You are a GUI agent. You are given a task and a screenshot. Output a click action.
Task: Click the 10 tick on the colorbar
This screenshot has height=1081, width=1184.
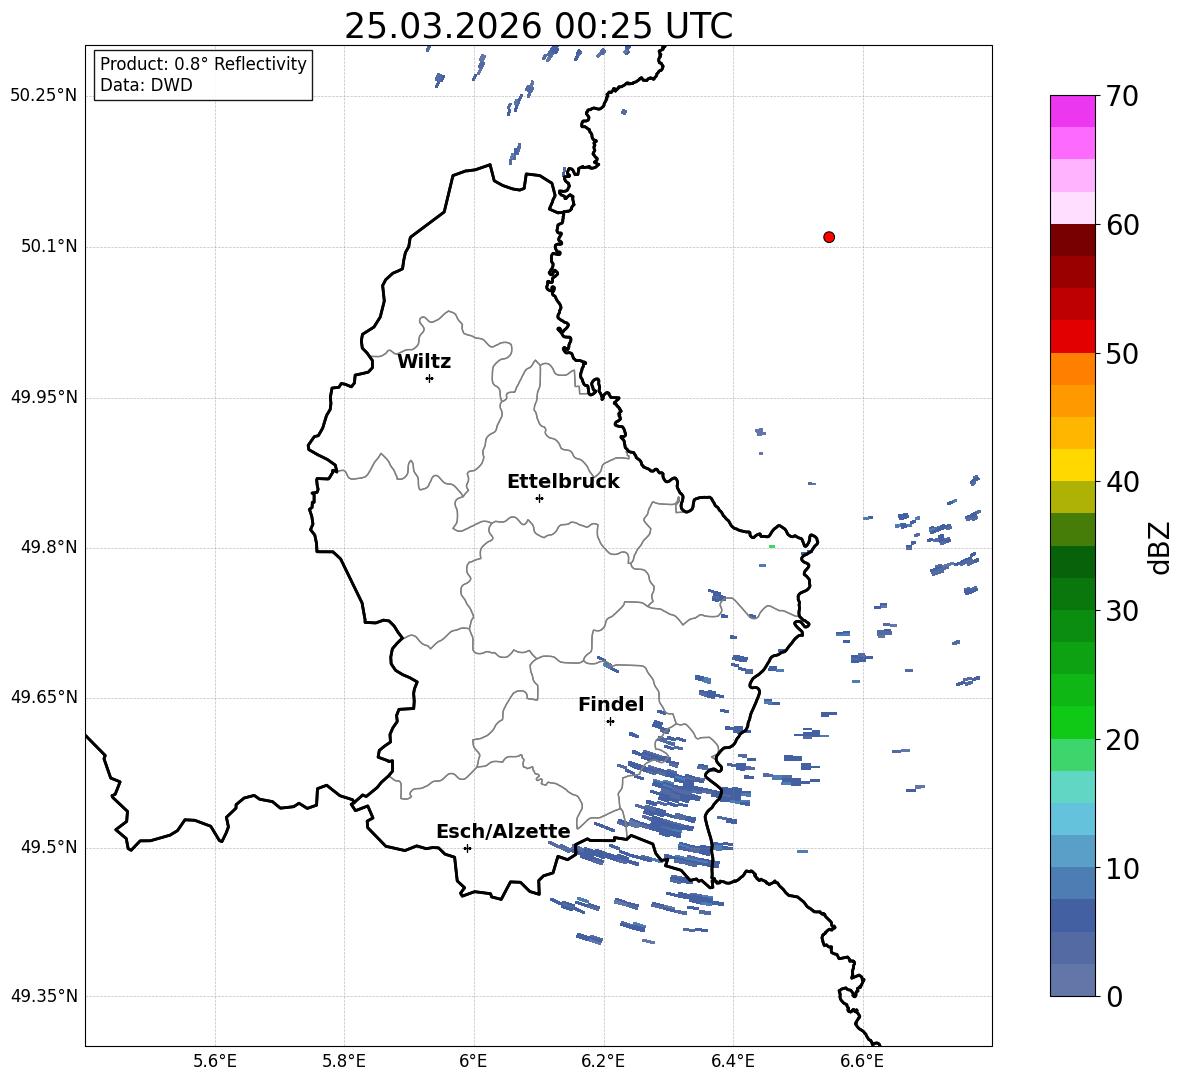click(x=1121, y=868)
